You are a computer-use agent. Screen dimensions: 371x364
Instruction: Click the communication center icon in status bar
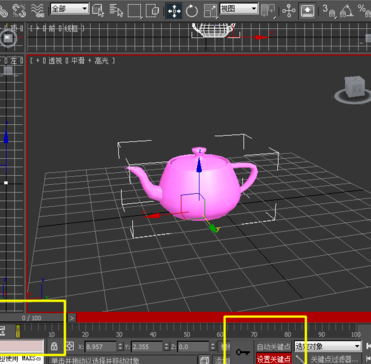point(203,360)
